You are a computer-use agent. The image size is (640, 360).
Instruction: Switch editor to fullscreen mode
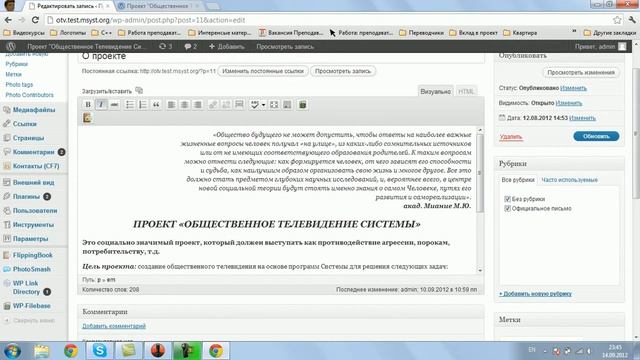[x=274, y=105]
